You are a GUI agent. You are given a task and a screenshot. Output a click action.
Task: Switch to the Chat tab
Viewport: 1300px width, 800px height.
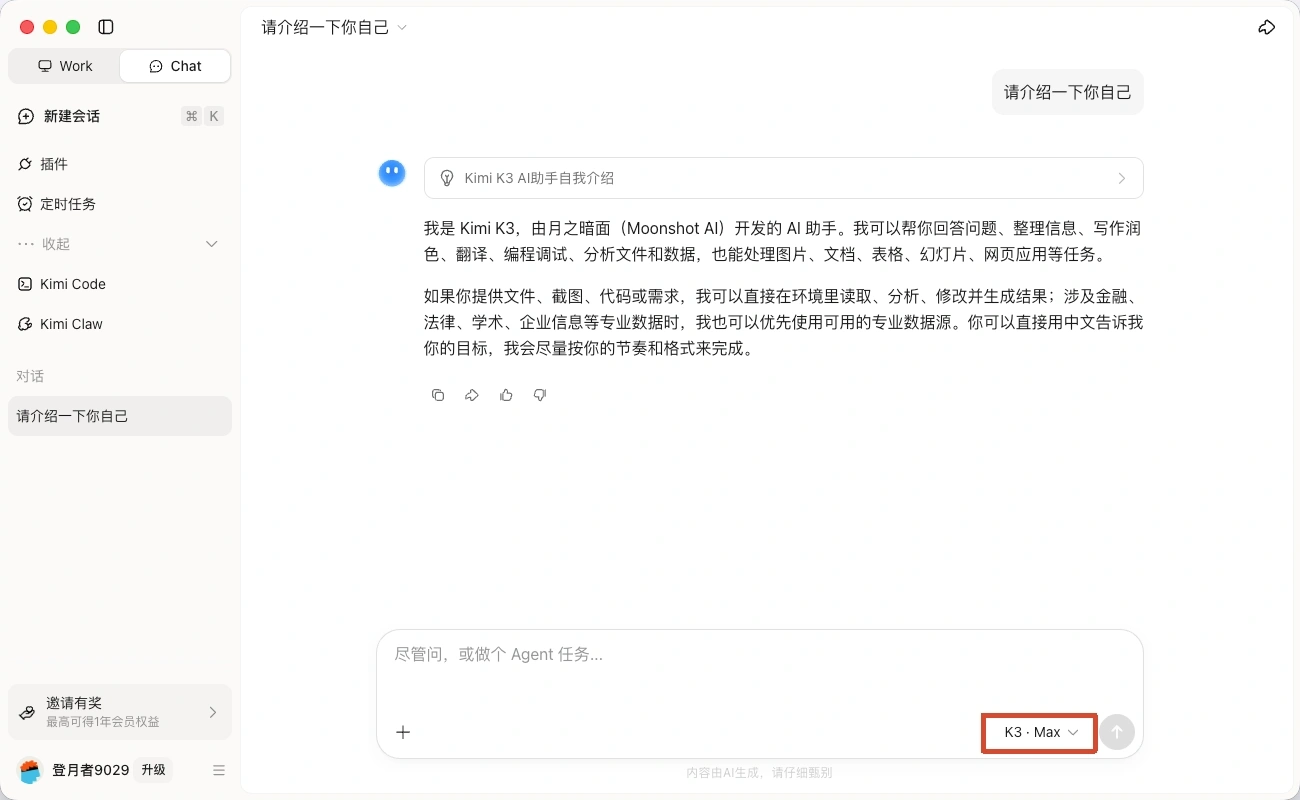click(175, 66)
